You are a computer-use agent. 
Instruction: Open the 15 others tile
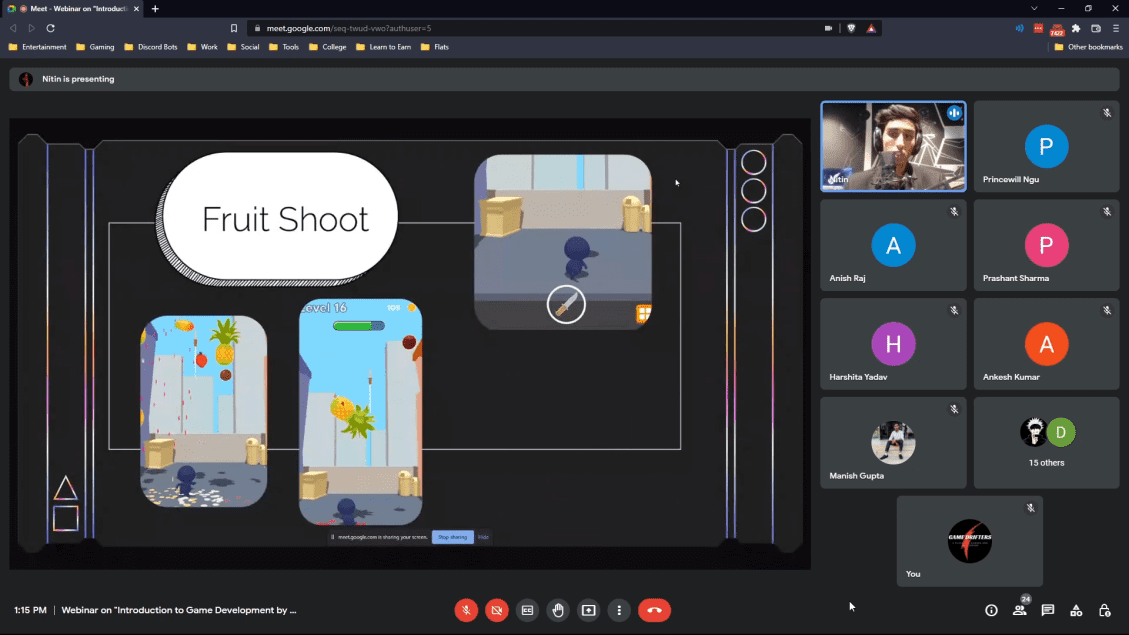pos(1046,442)
